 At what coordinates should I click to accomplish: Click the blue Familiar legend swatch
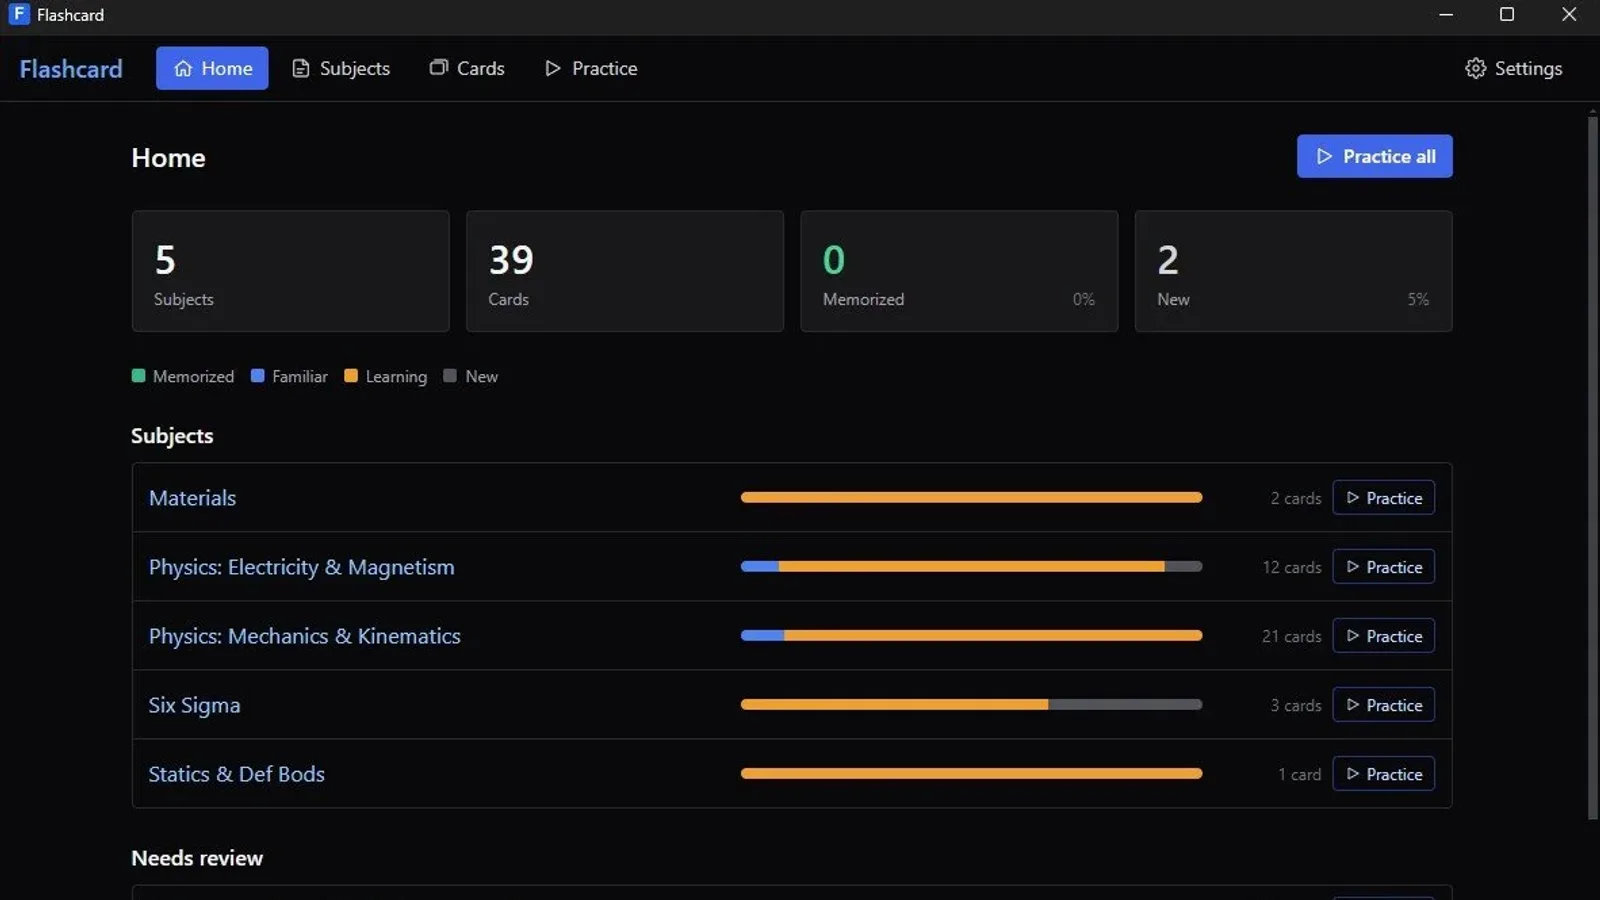click(x=257, y=376)
